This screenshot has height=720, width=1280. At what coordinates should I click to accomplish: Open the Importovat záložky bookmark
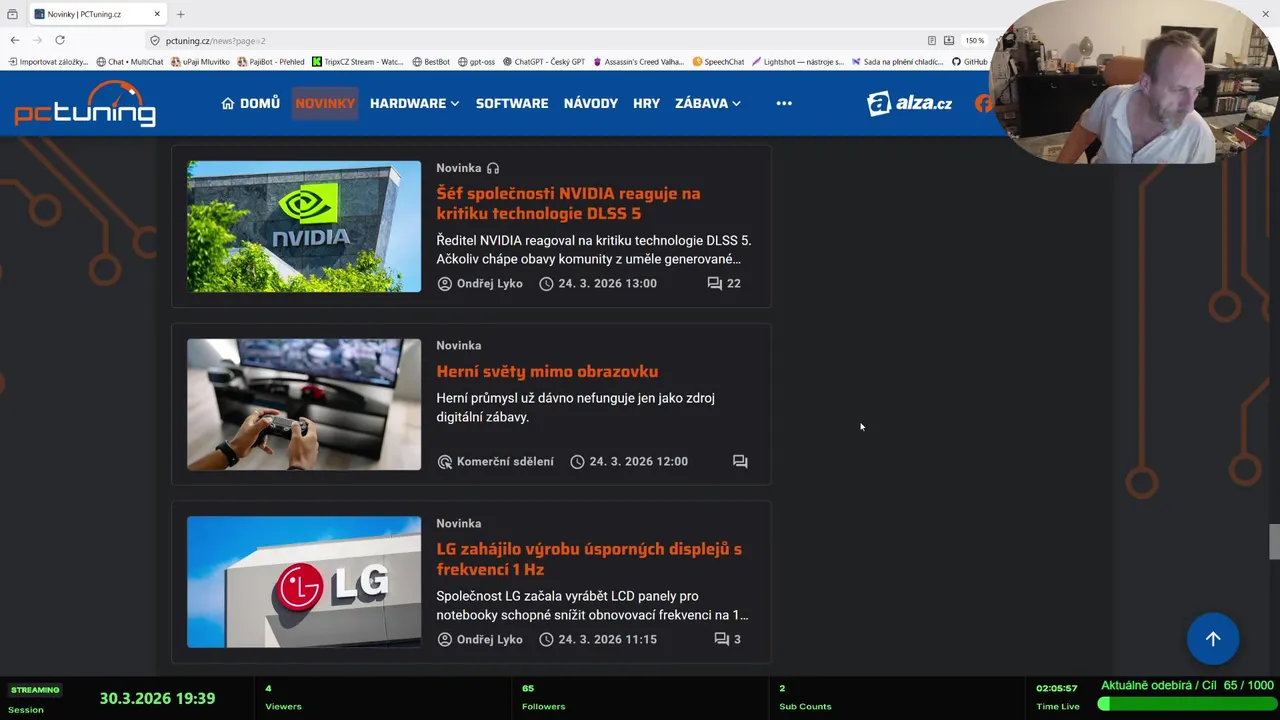(48, 61)
